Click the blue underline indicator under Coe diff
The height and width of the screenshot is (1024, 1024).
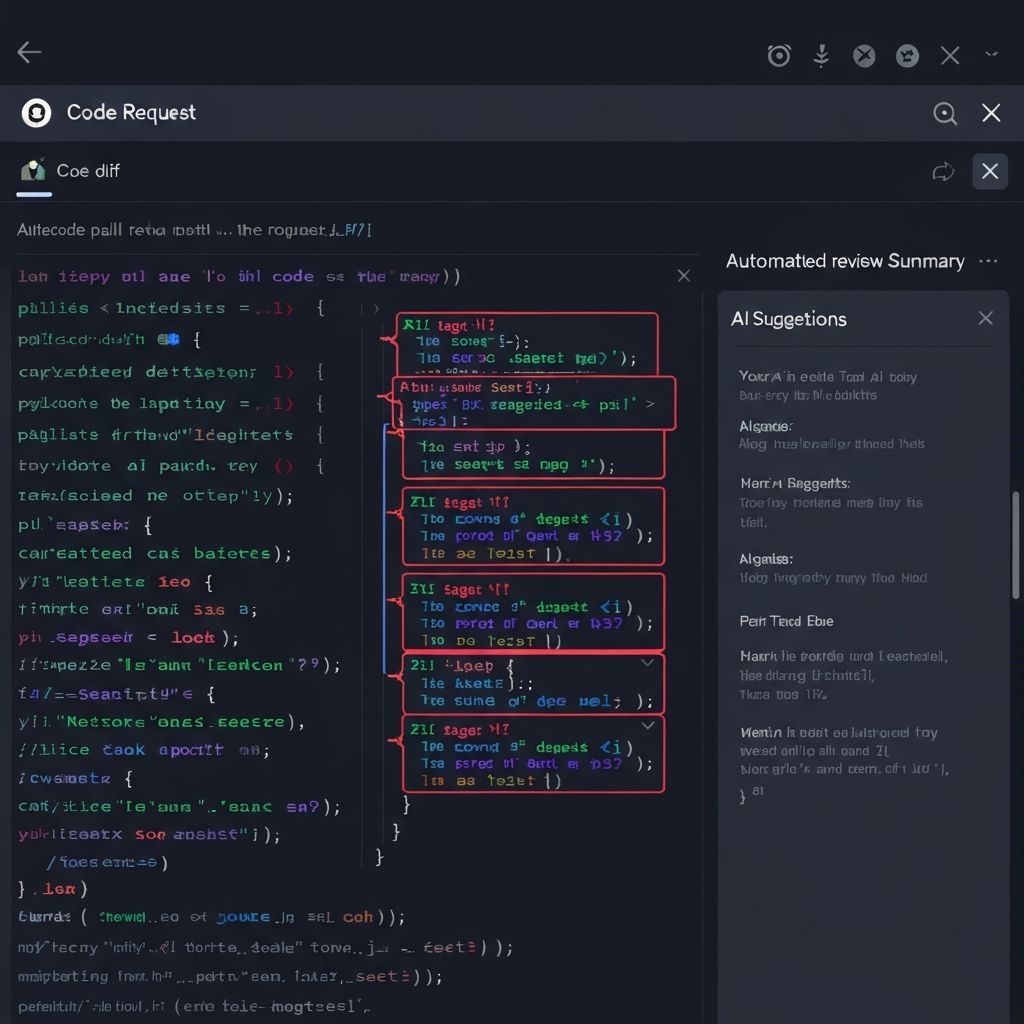(x=33, y=193)
